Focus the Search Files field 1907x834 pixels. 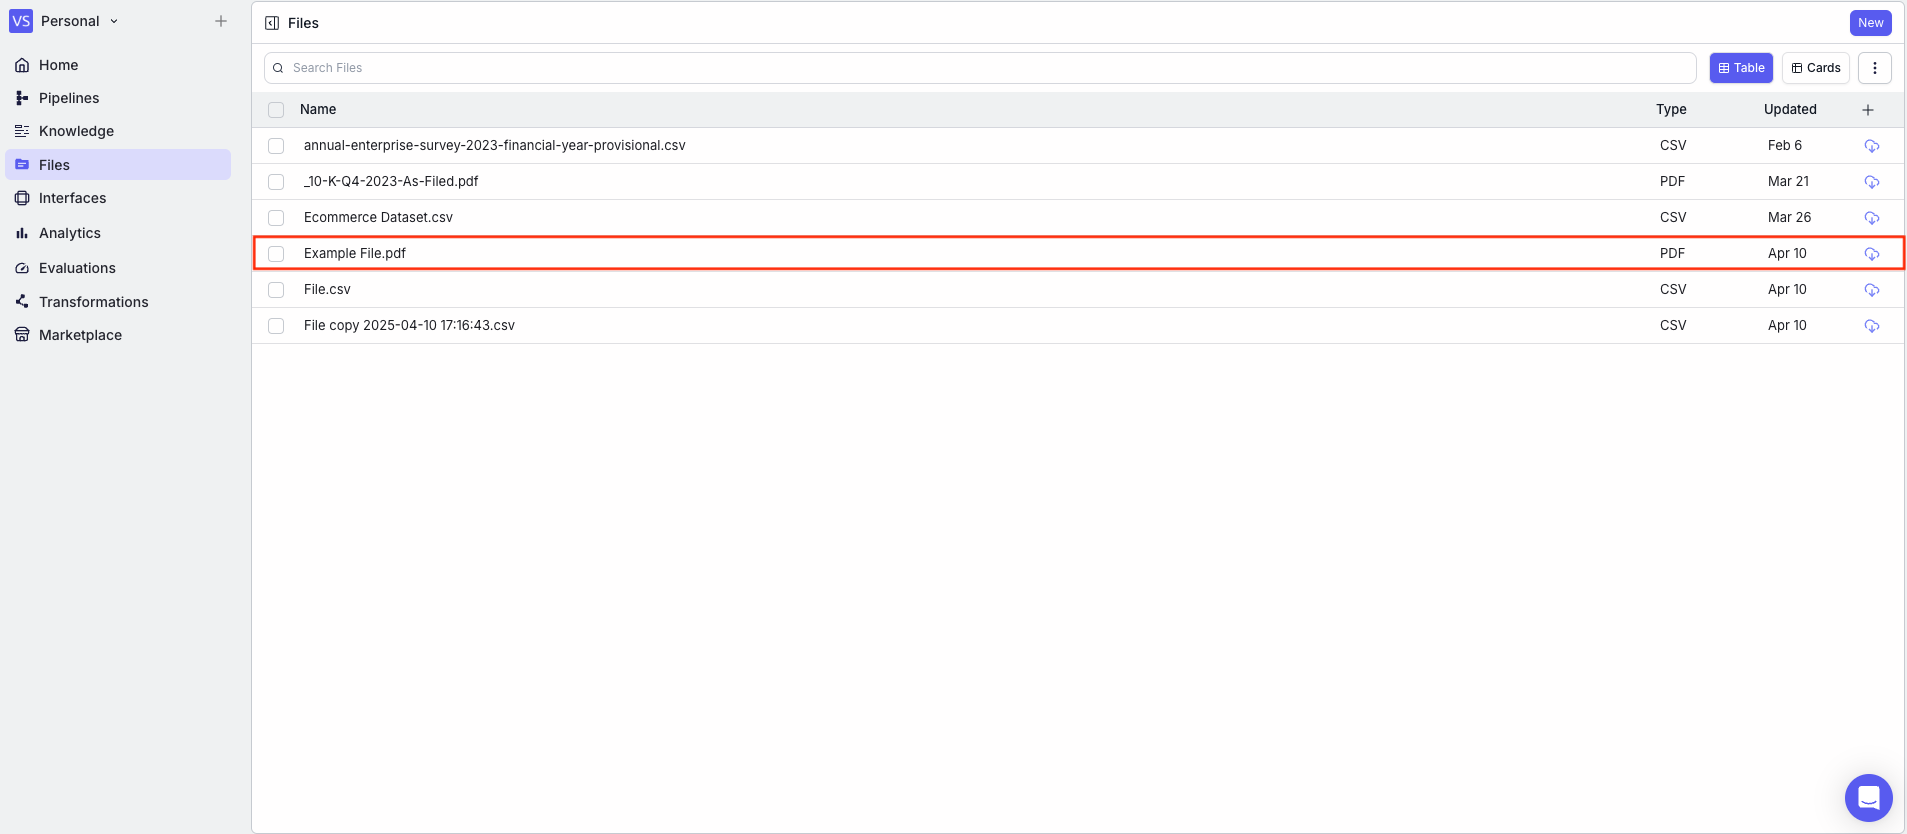(980, 68)
